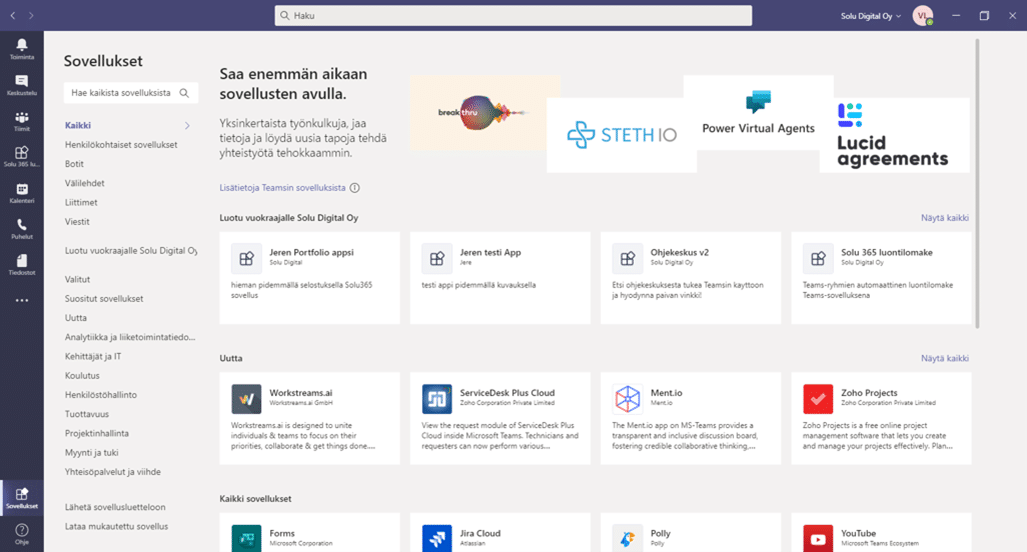Click Ment.io app icon
This screenshot has width=1027, height=552.
coord(627,399)
